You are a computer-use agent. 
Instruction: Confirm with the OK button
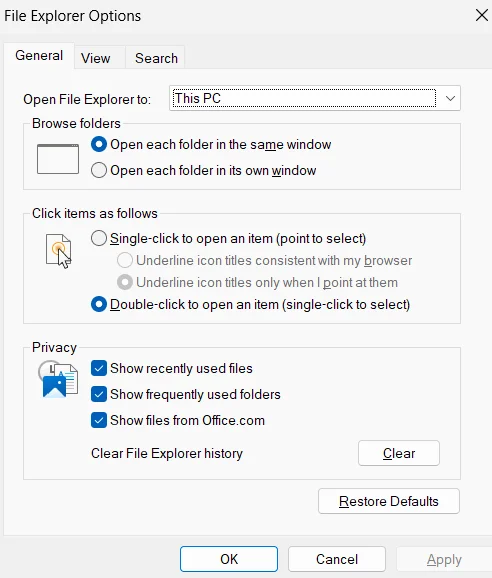(x=229, y=559)
